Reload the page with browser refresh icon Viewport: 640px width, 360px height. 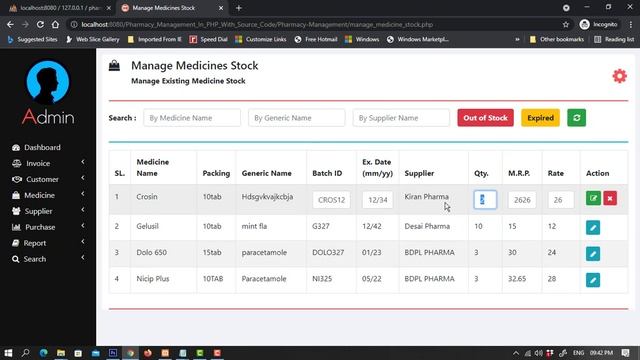[40, 24]
